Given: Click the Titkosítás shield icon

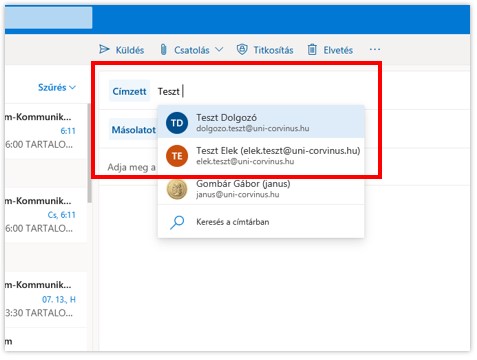Looking at the screenshot, I should click(242, 50).
